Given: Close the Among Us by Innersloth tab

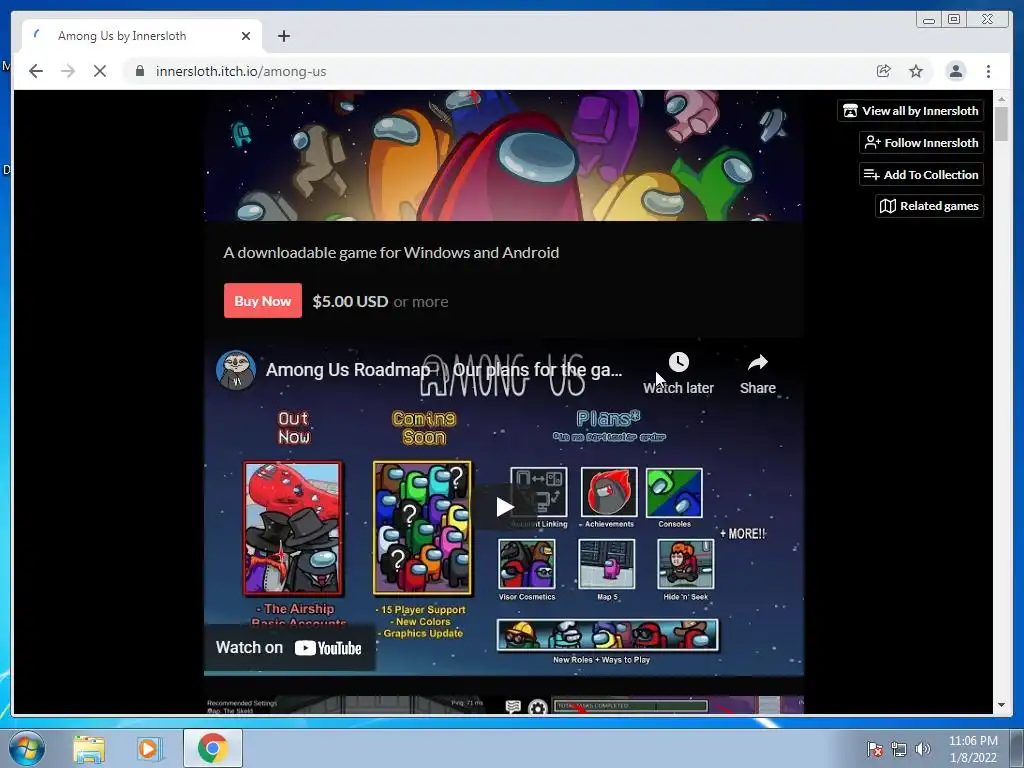Looking at the screenshot, I should pos(246,36).
